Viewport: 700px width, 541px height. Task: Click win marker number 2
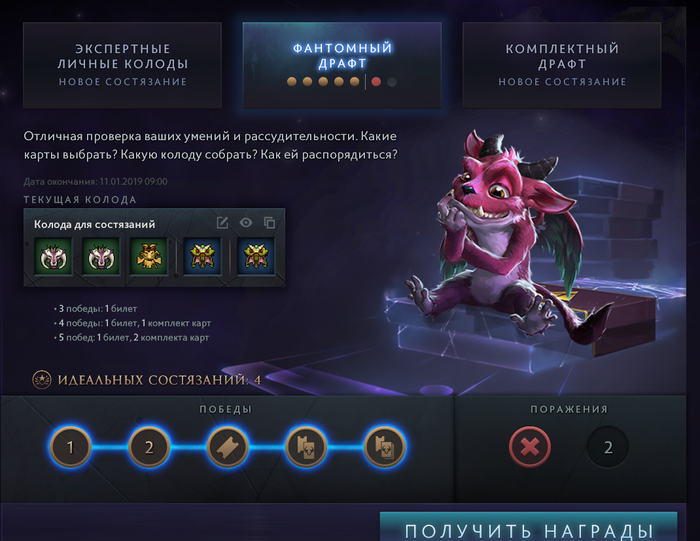click(x=149, y=447)
